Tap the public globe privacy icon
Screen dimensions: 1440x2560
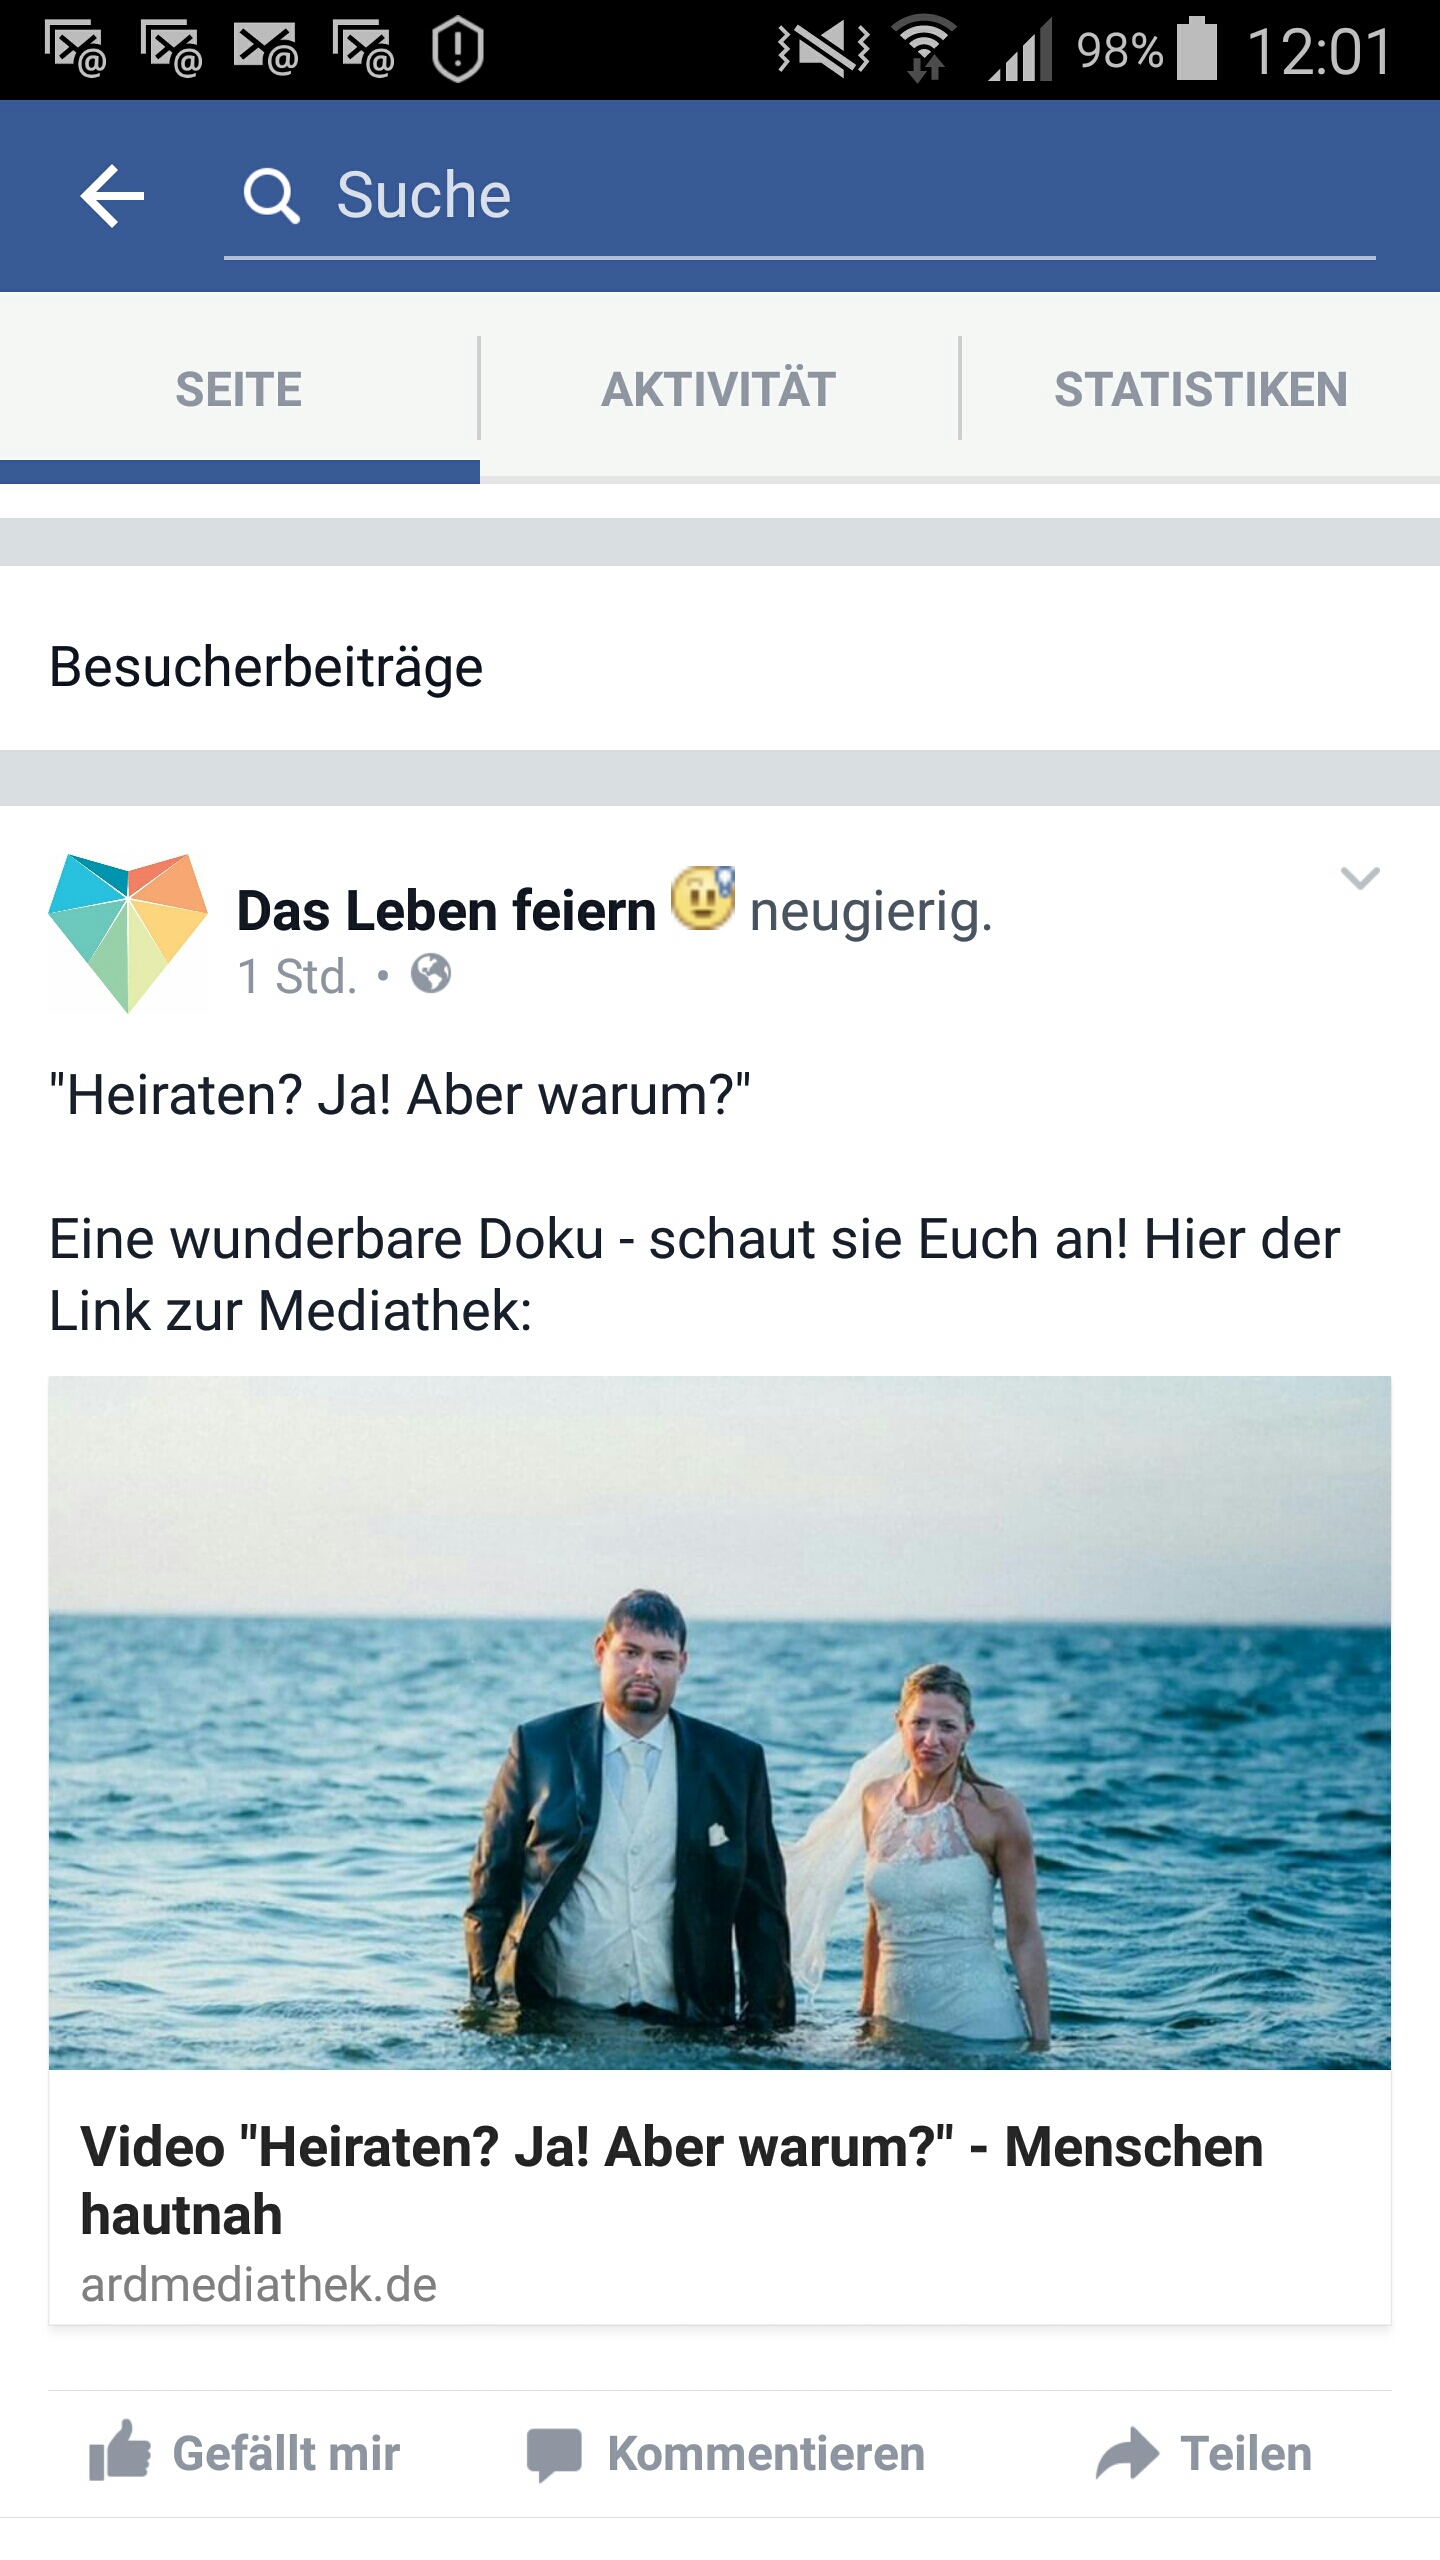tap(431, 974)
